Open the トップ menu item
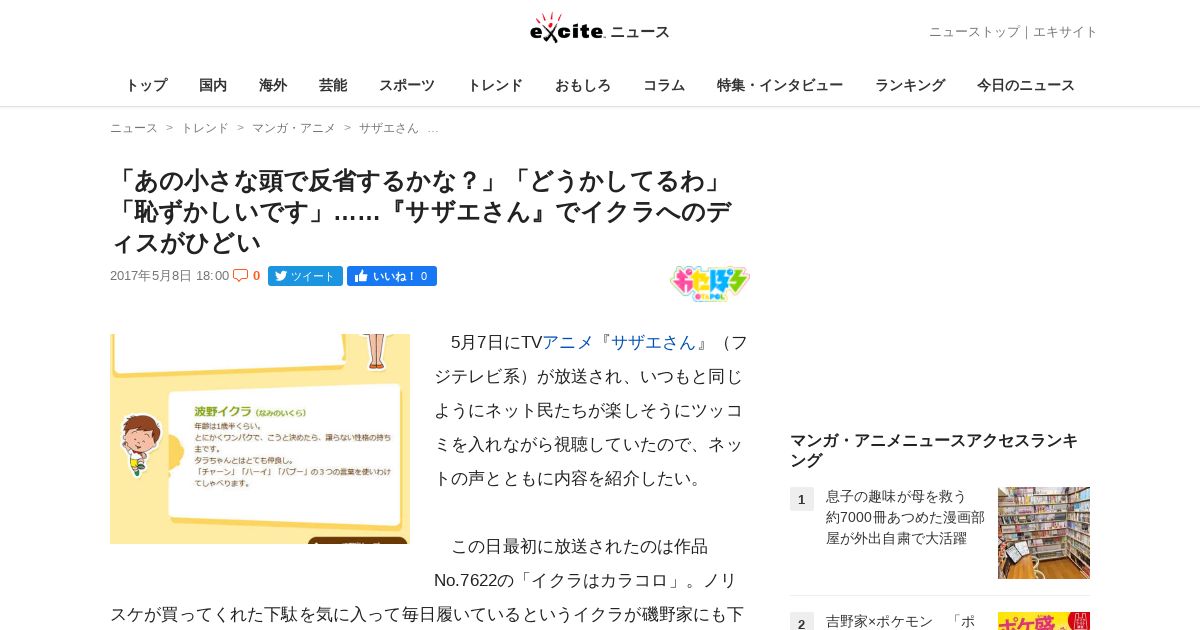The image size is (1200, 630). point(146,85)
